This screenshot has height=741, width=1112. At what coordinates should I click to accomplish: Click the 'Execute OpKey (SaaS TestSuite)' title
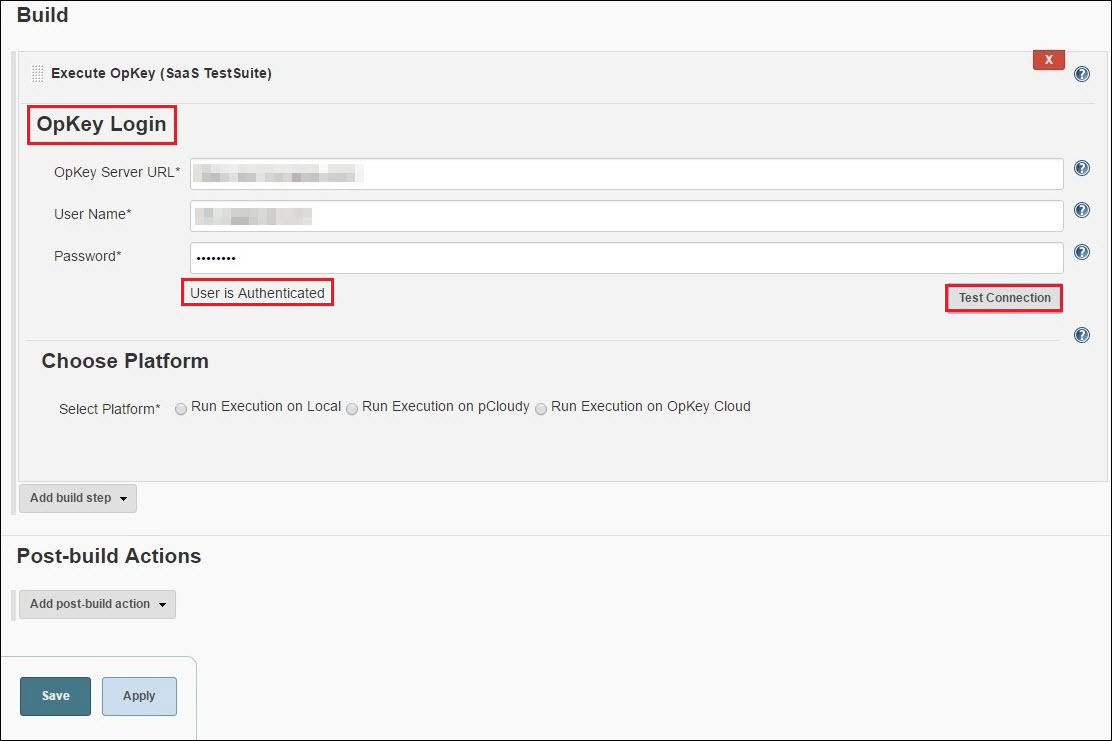point(161,73)
